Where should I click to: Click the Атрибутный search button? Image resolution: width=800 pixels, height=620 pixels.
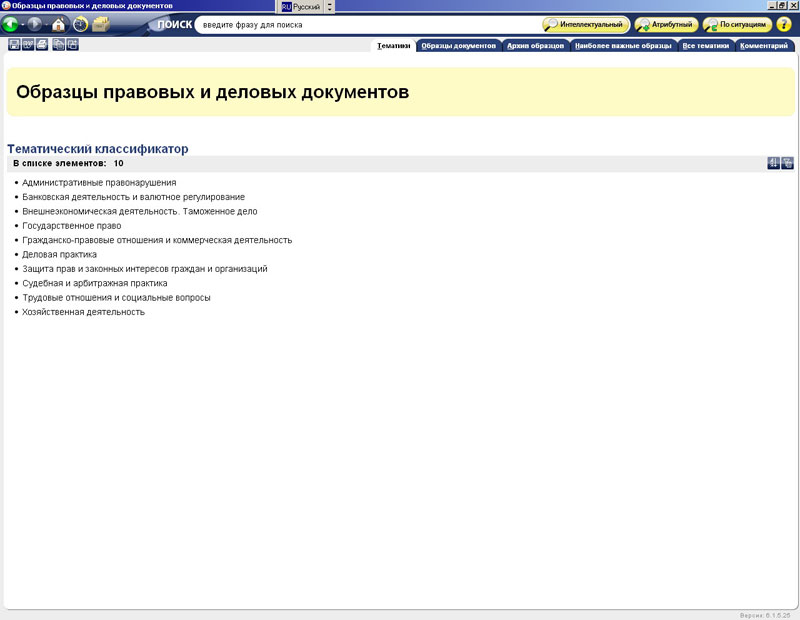[667, 24]
